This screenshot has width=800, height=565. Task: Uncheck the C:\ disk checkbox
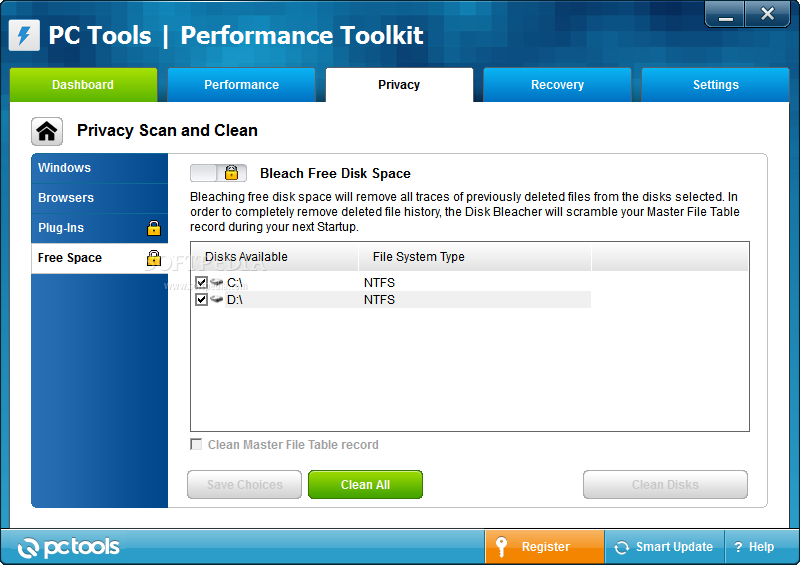tap(201, 282)
